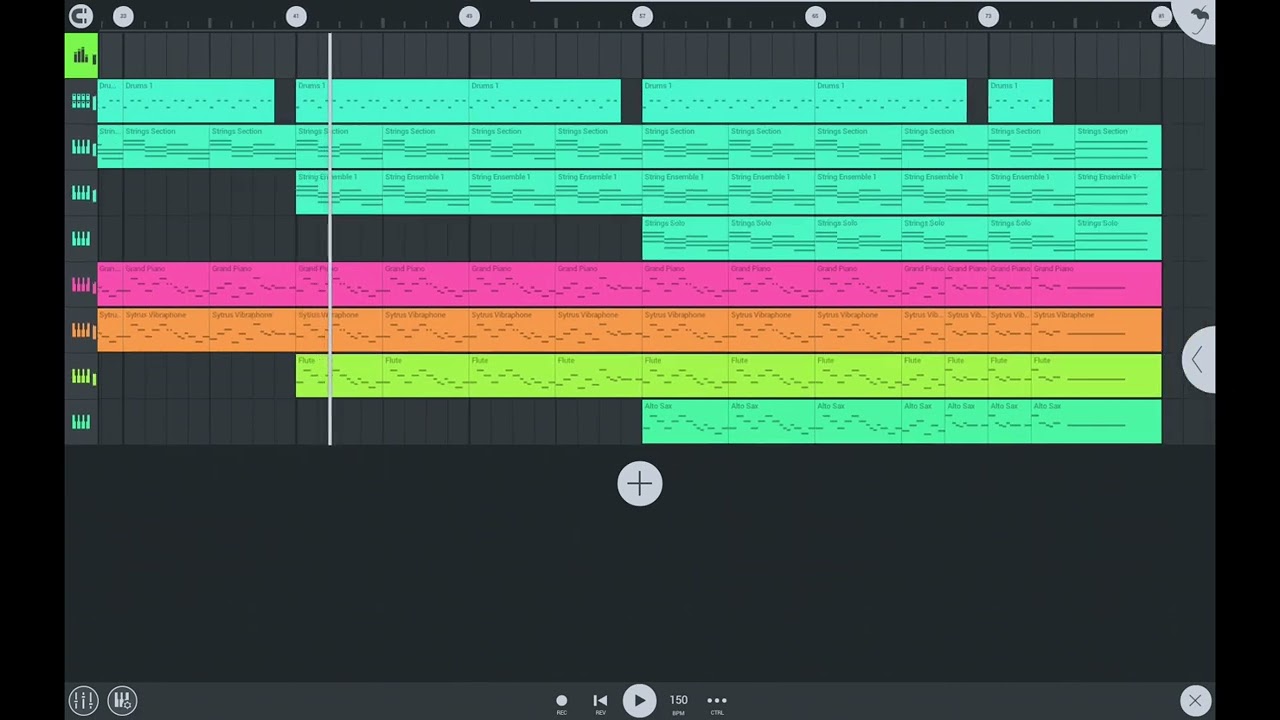The height and width of the screenshot is (720, 1280).
Task: Toggle the REC record button
Action: coord(561,703)
